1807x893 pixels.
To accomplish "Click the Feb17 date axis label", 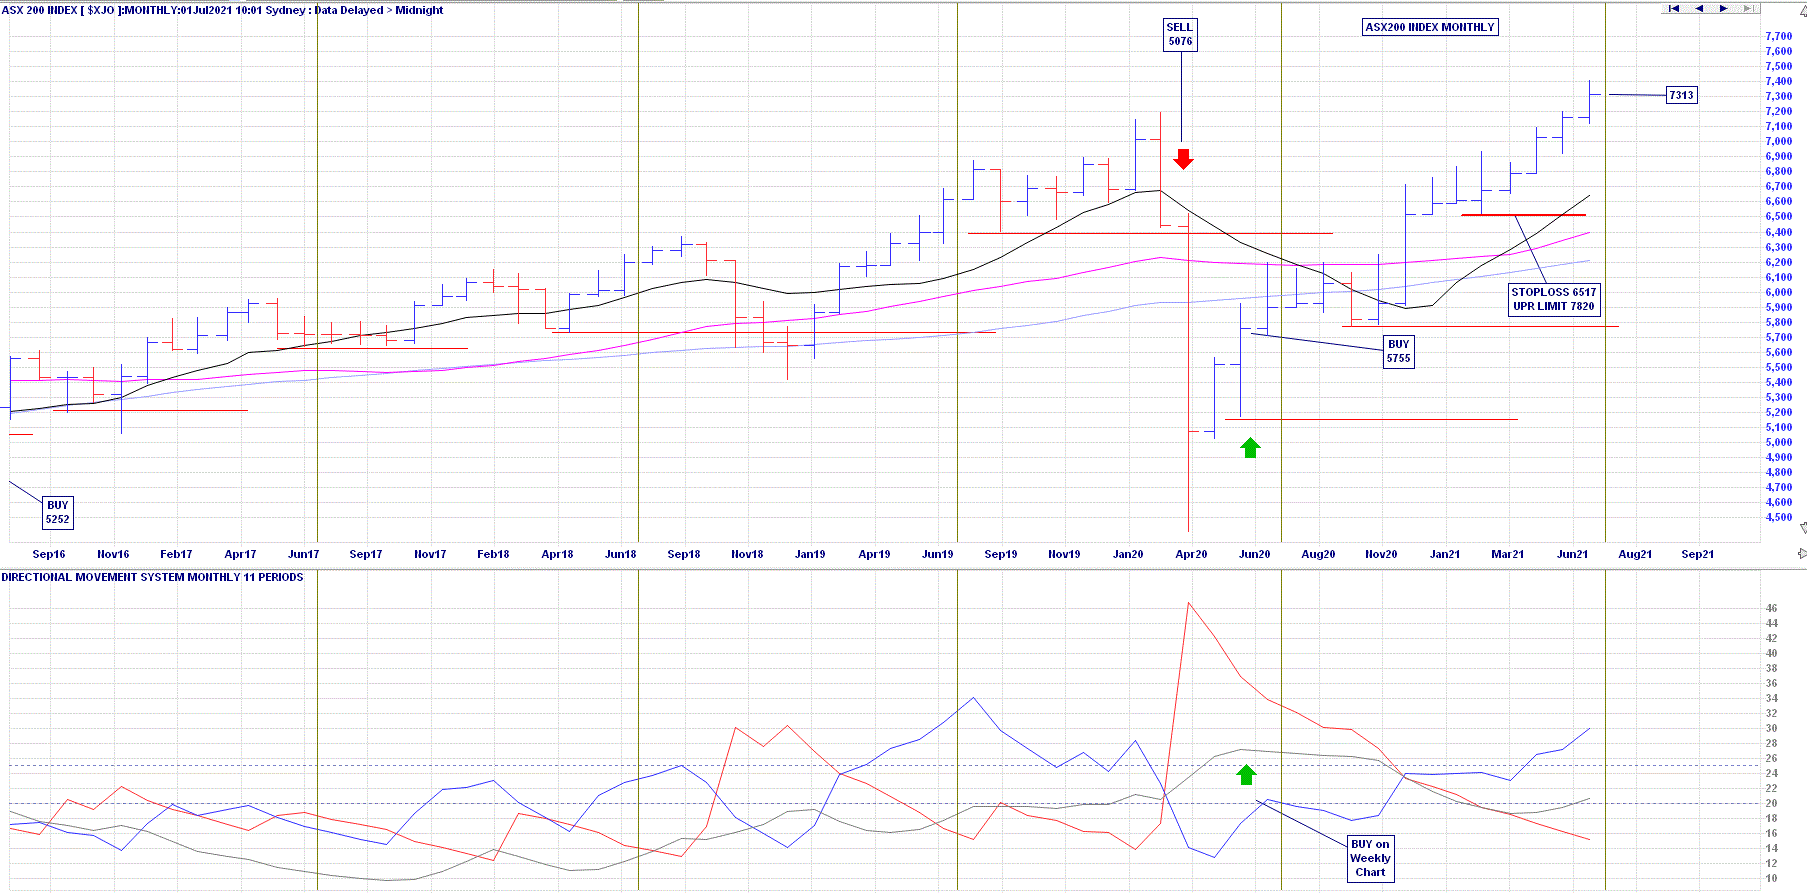I will (176, 554).
